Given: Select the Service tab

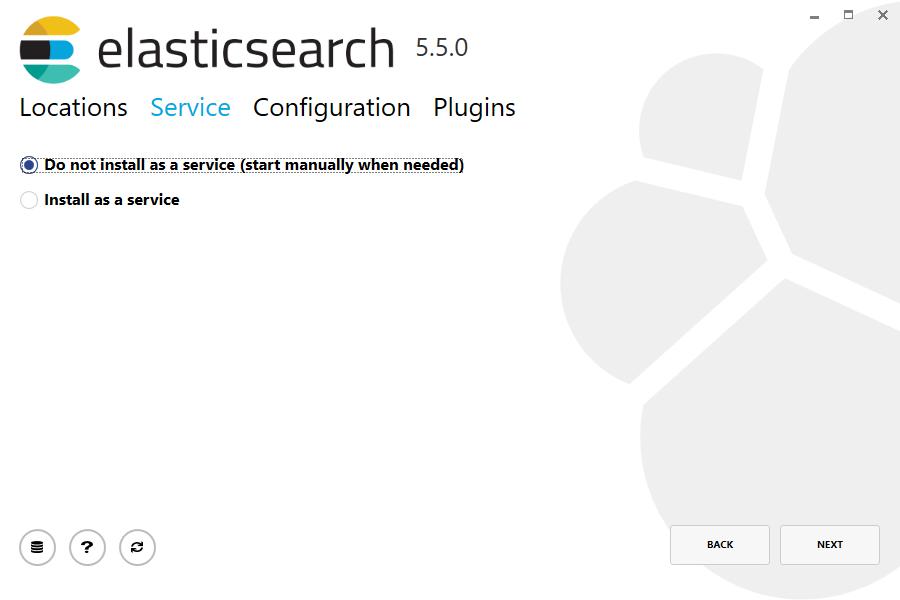Looking at the screenshot, I should 190,107.
